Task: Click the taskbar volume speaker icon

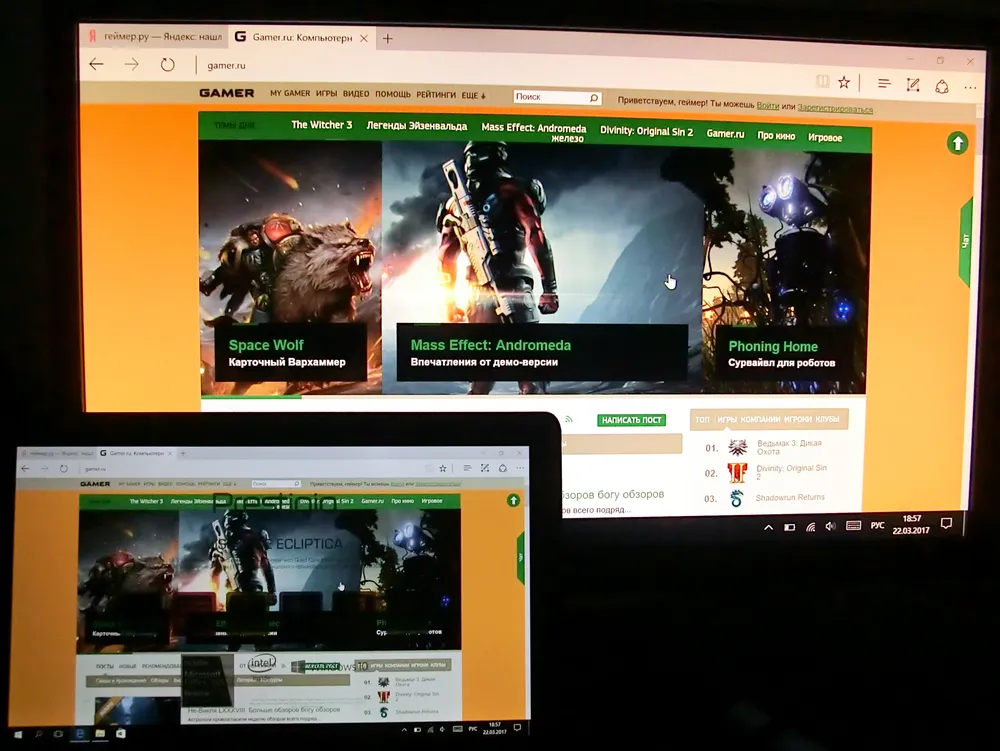Action: coord(830,526)
